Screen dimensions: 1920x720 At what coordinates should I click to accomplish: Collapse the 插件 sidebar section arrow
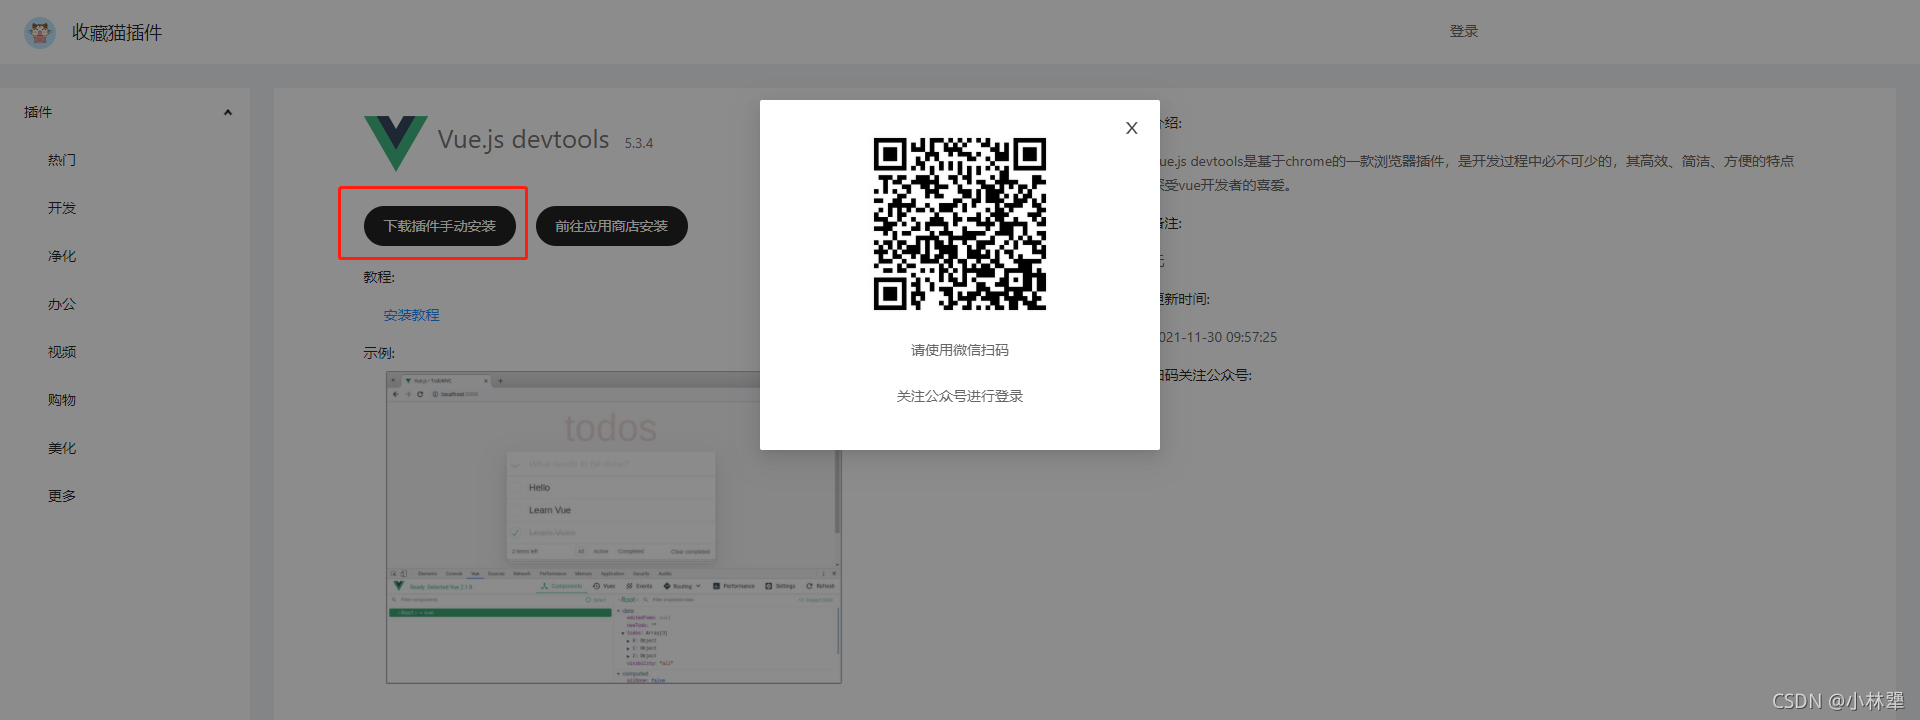coord(228,112)
